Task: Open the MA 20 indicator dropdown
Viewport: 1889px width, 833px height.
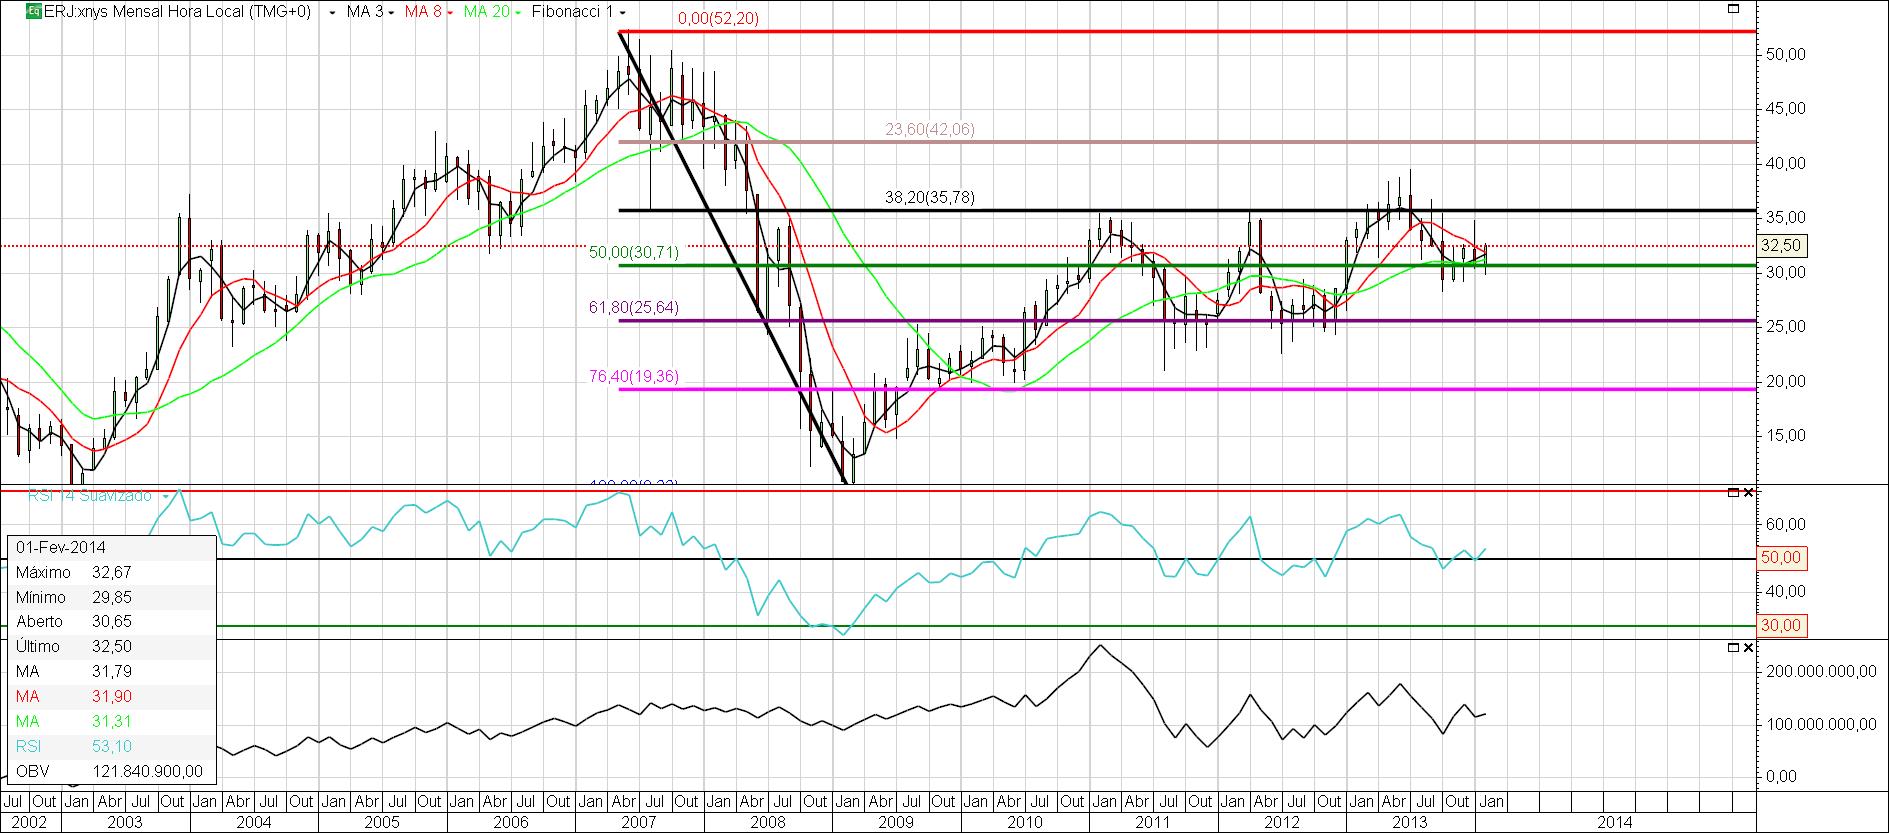Action: 520,13
